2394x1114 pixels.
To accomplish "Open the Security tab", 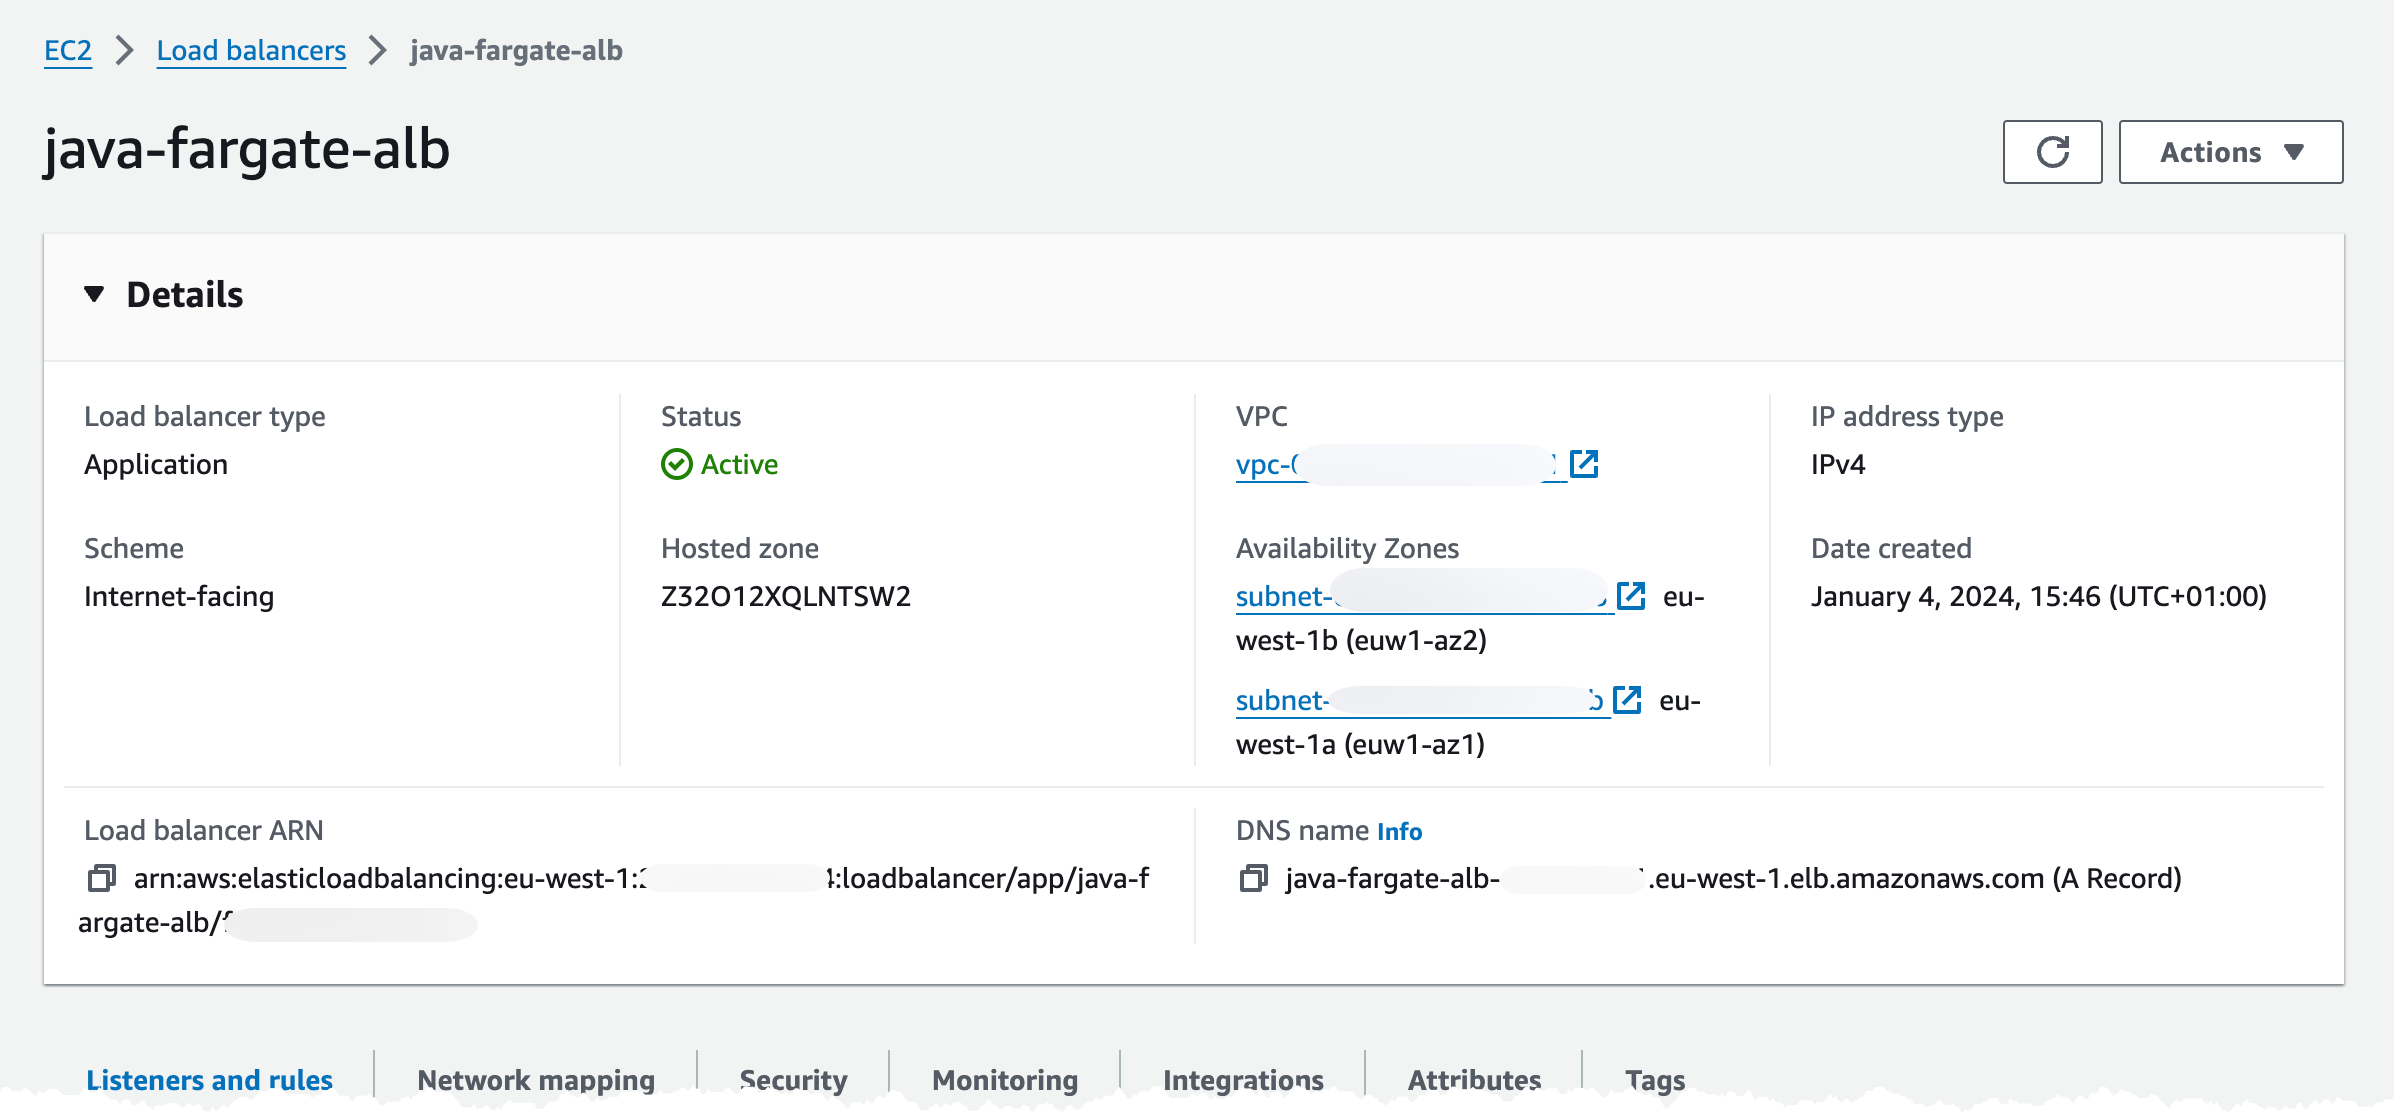I will coord(793,1080).
